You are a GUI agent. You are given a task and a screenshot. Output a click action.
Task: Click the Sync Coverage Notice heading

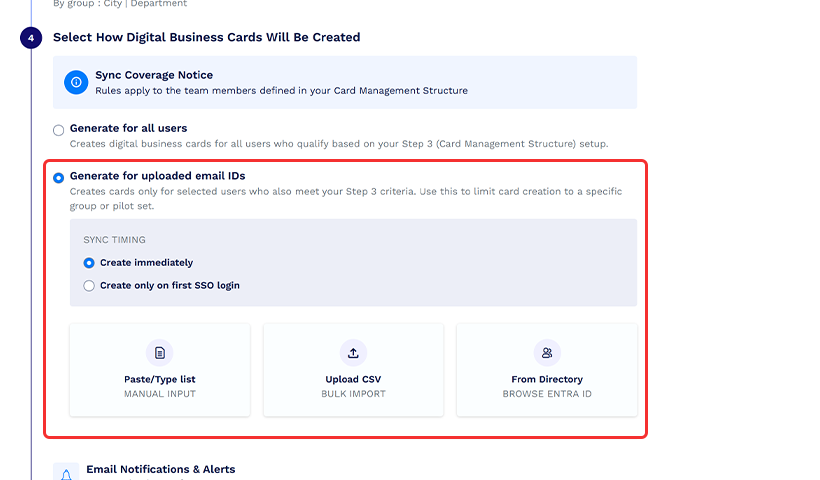point(154,75)
